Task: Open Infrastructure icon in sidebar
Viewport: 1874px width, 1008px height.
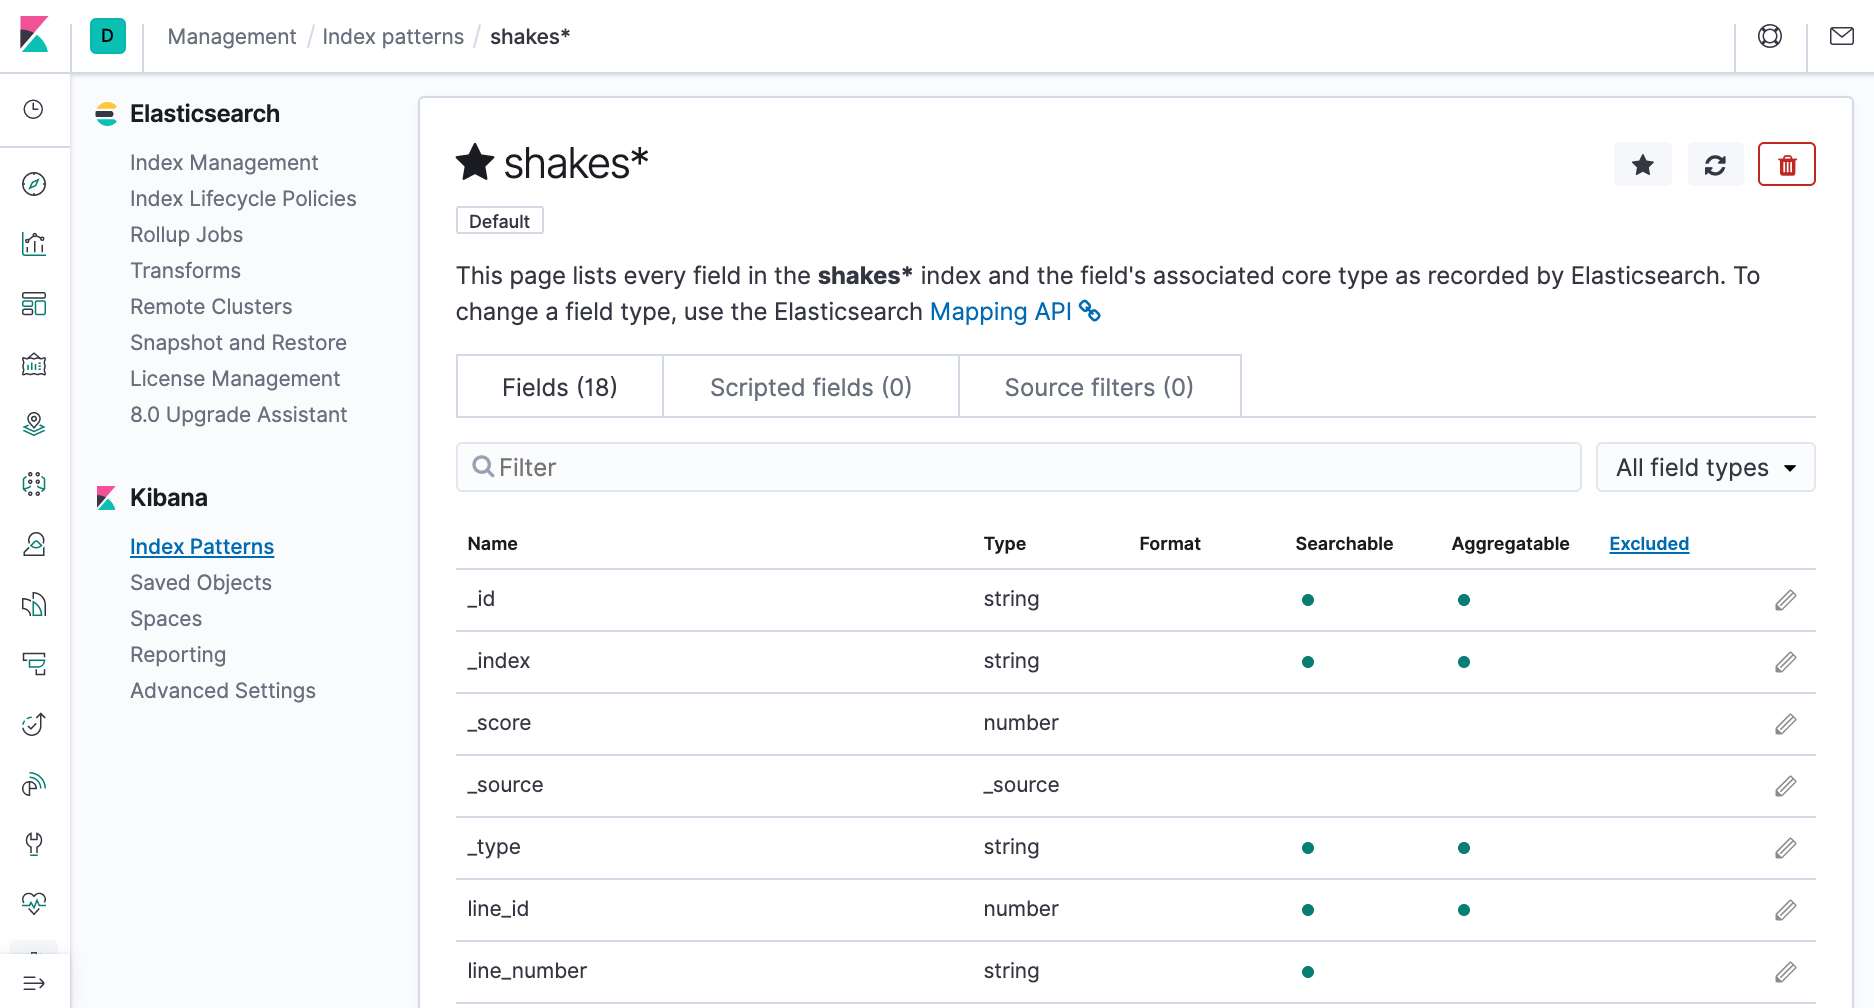Action: click(x=34, y=544)
